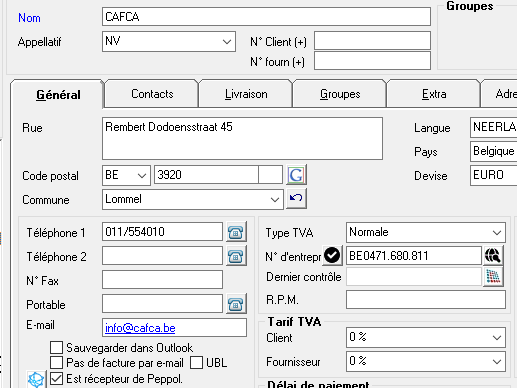517x388 pixels.
Task: Open the info@cafca.be email link
Action: click(140, 328)
